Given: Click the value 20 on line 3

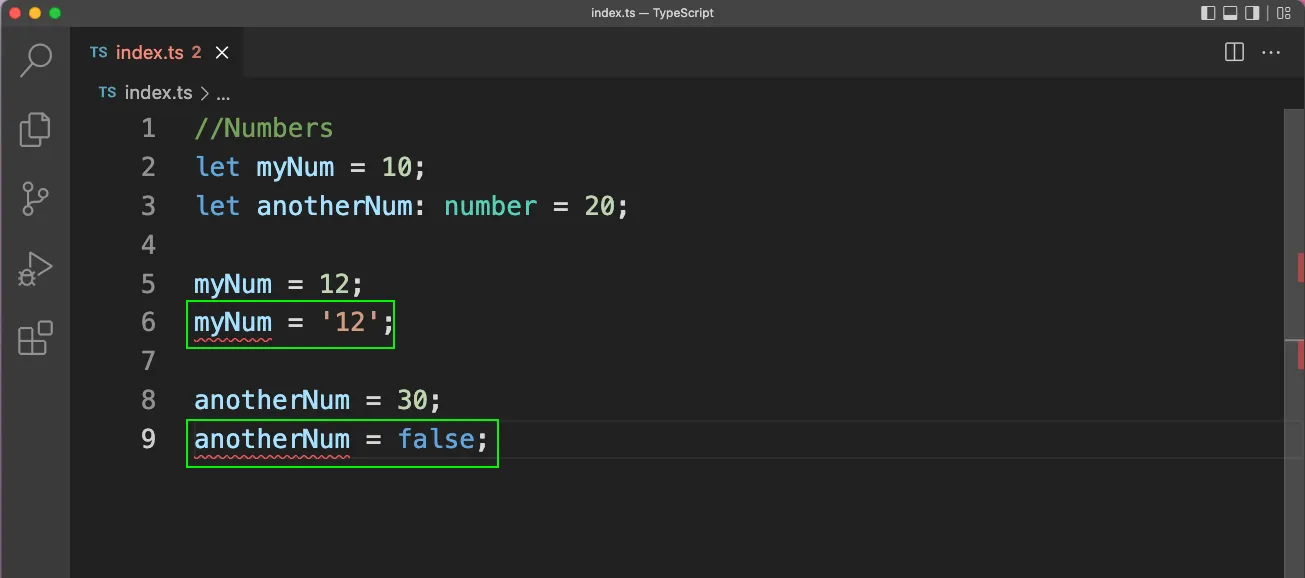Looking at the screenshot, I should [599, 206].
